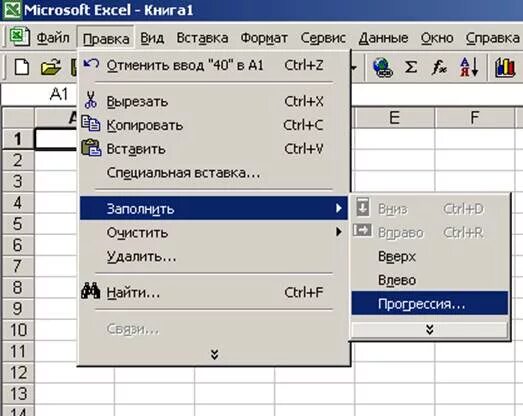523x416 pixels.
Task: Click the disabled Связи… entry
Action: 213,329
